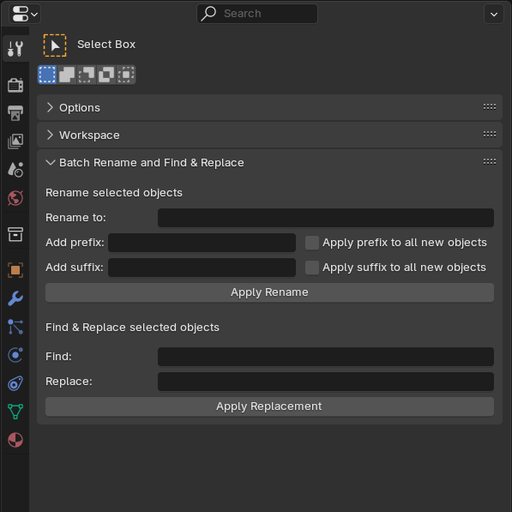Viewport: 512px width, 512px height.
Task: Open the Render properties tab
Action: (x=15, y=85)
